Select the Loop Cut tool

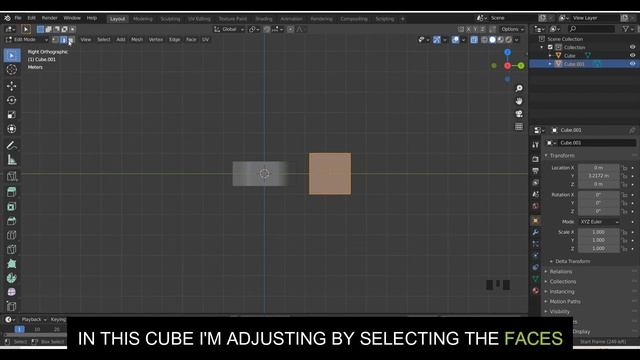[x=12, y=235]
